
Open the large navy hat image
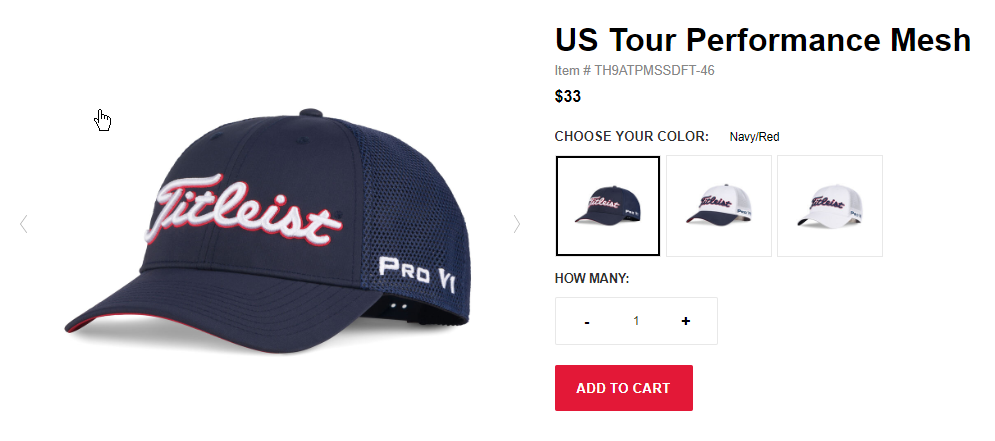[267, 228]
